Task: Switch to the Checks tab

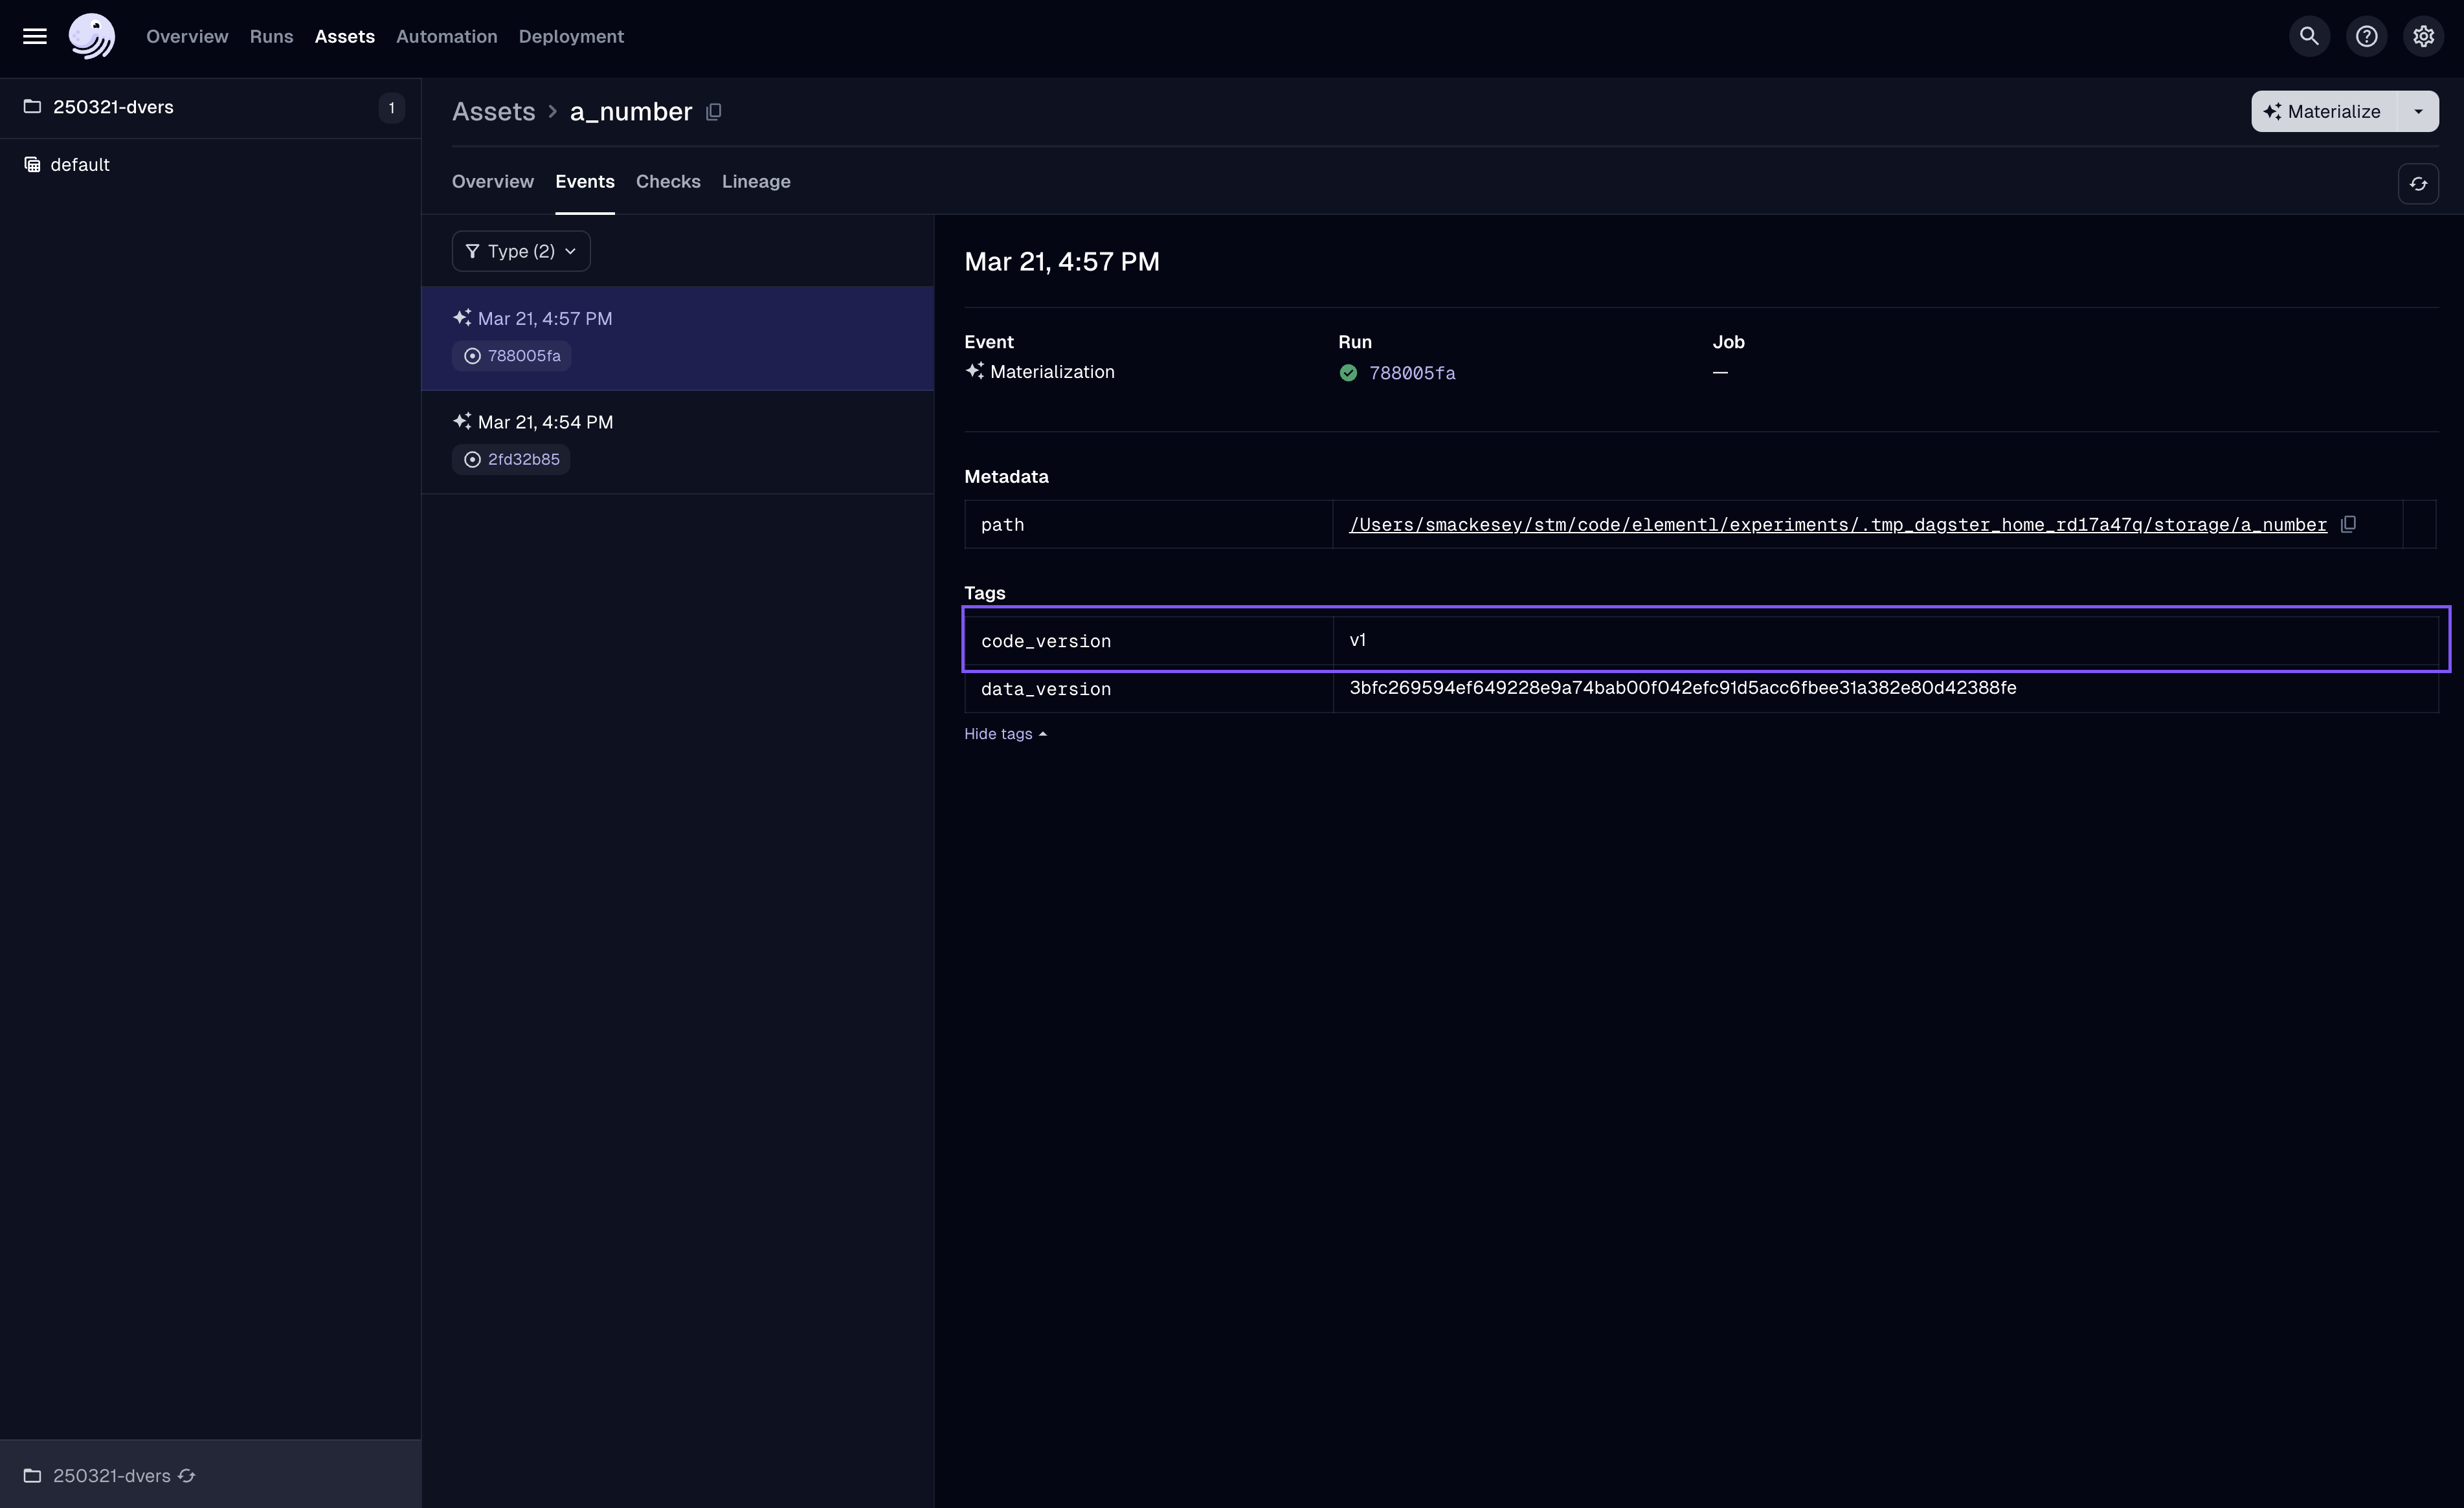Action: [x=668, y=182]
